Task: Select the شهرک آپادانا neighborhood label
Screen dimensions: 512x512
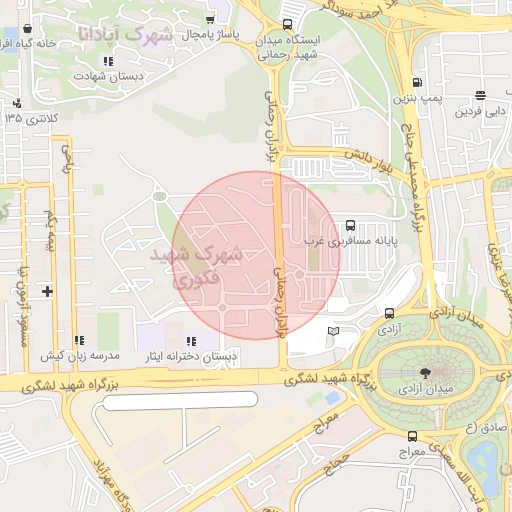Action: [x=125, y=35]
